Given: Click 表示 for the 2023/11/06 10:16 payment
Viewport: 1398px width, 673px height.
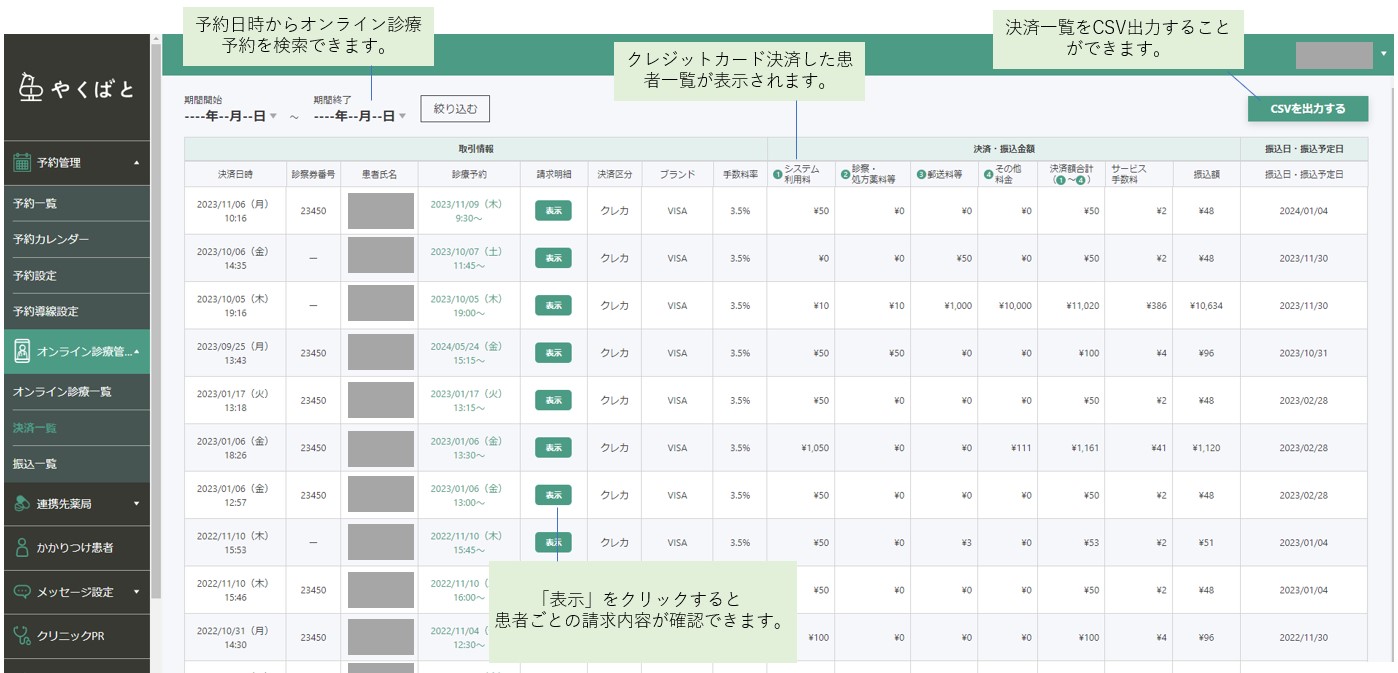Looking at the screenshot, I should [x=553, y=210].
